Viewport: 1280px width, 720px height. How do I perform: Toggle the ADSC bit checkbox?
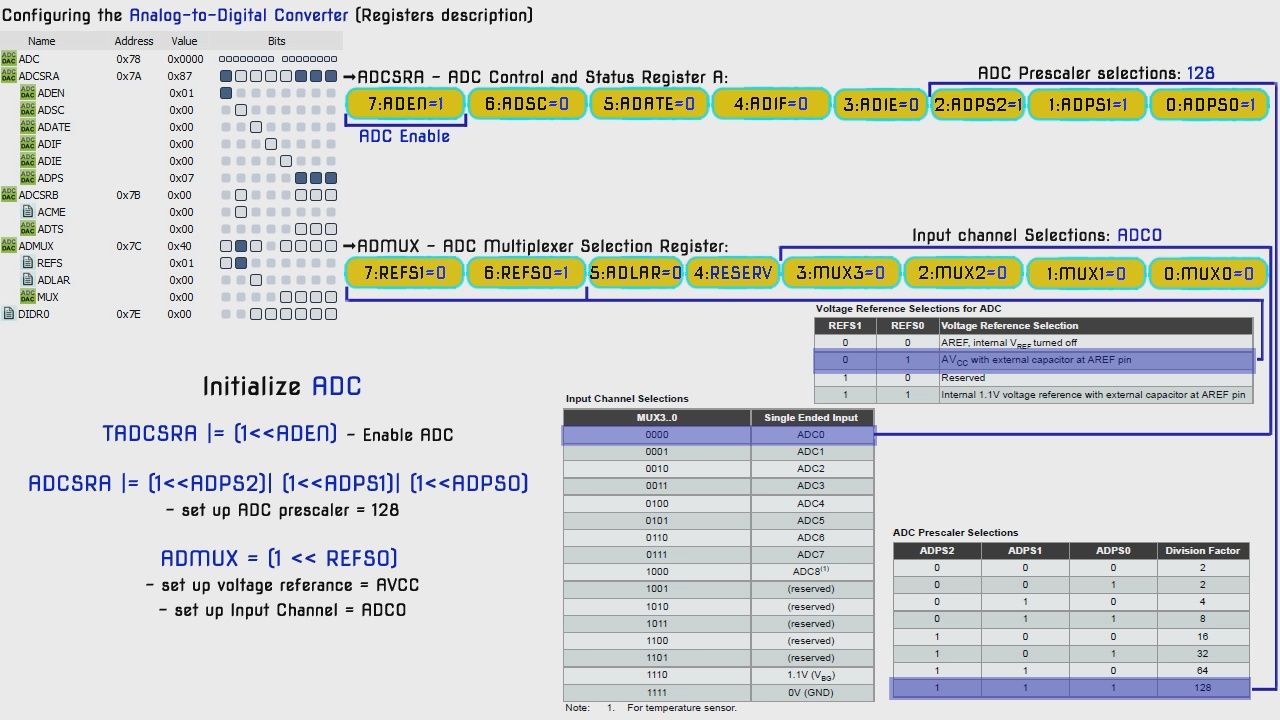(242, 110)
